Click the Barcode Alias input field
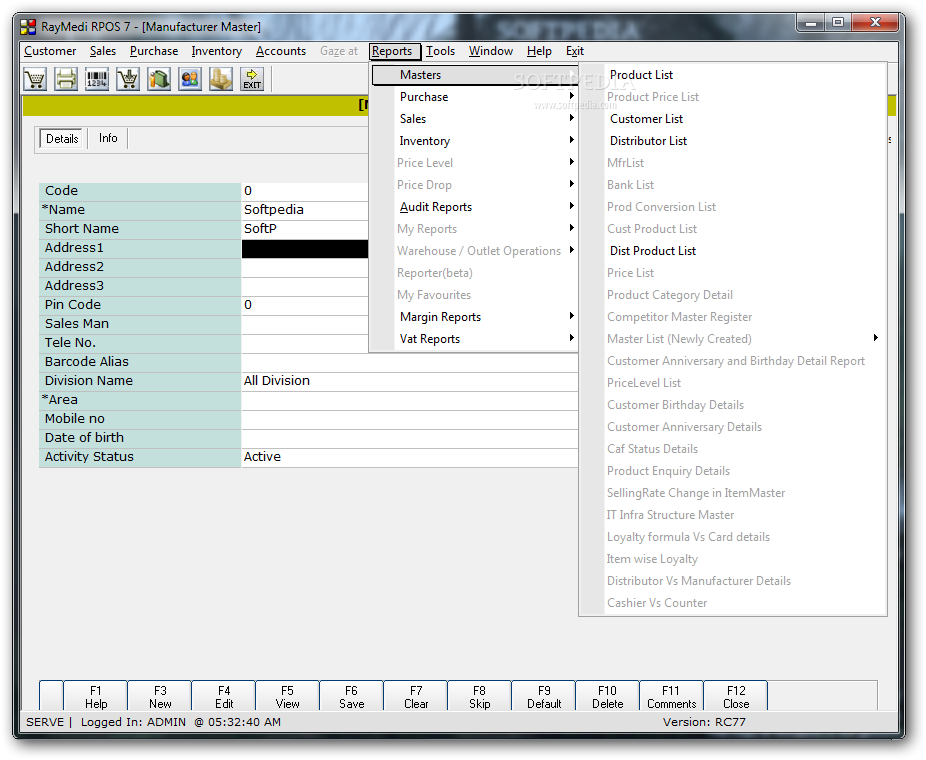 [410, 362]
